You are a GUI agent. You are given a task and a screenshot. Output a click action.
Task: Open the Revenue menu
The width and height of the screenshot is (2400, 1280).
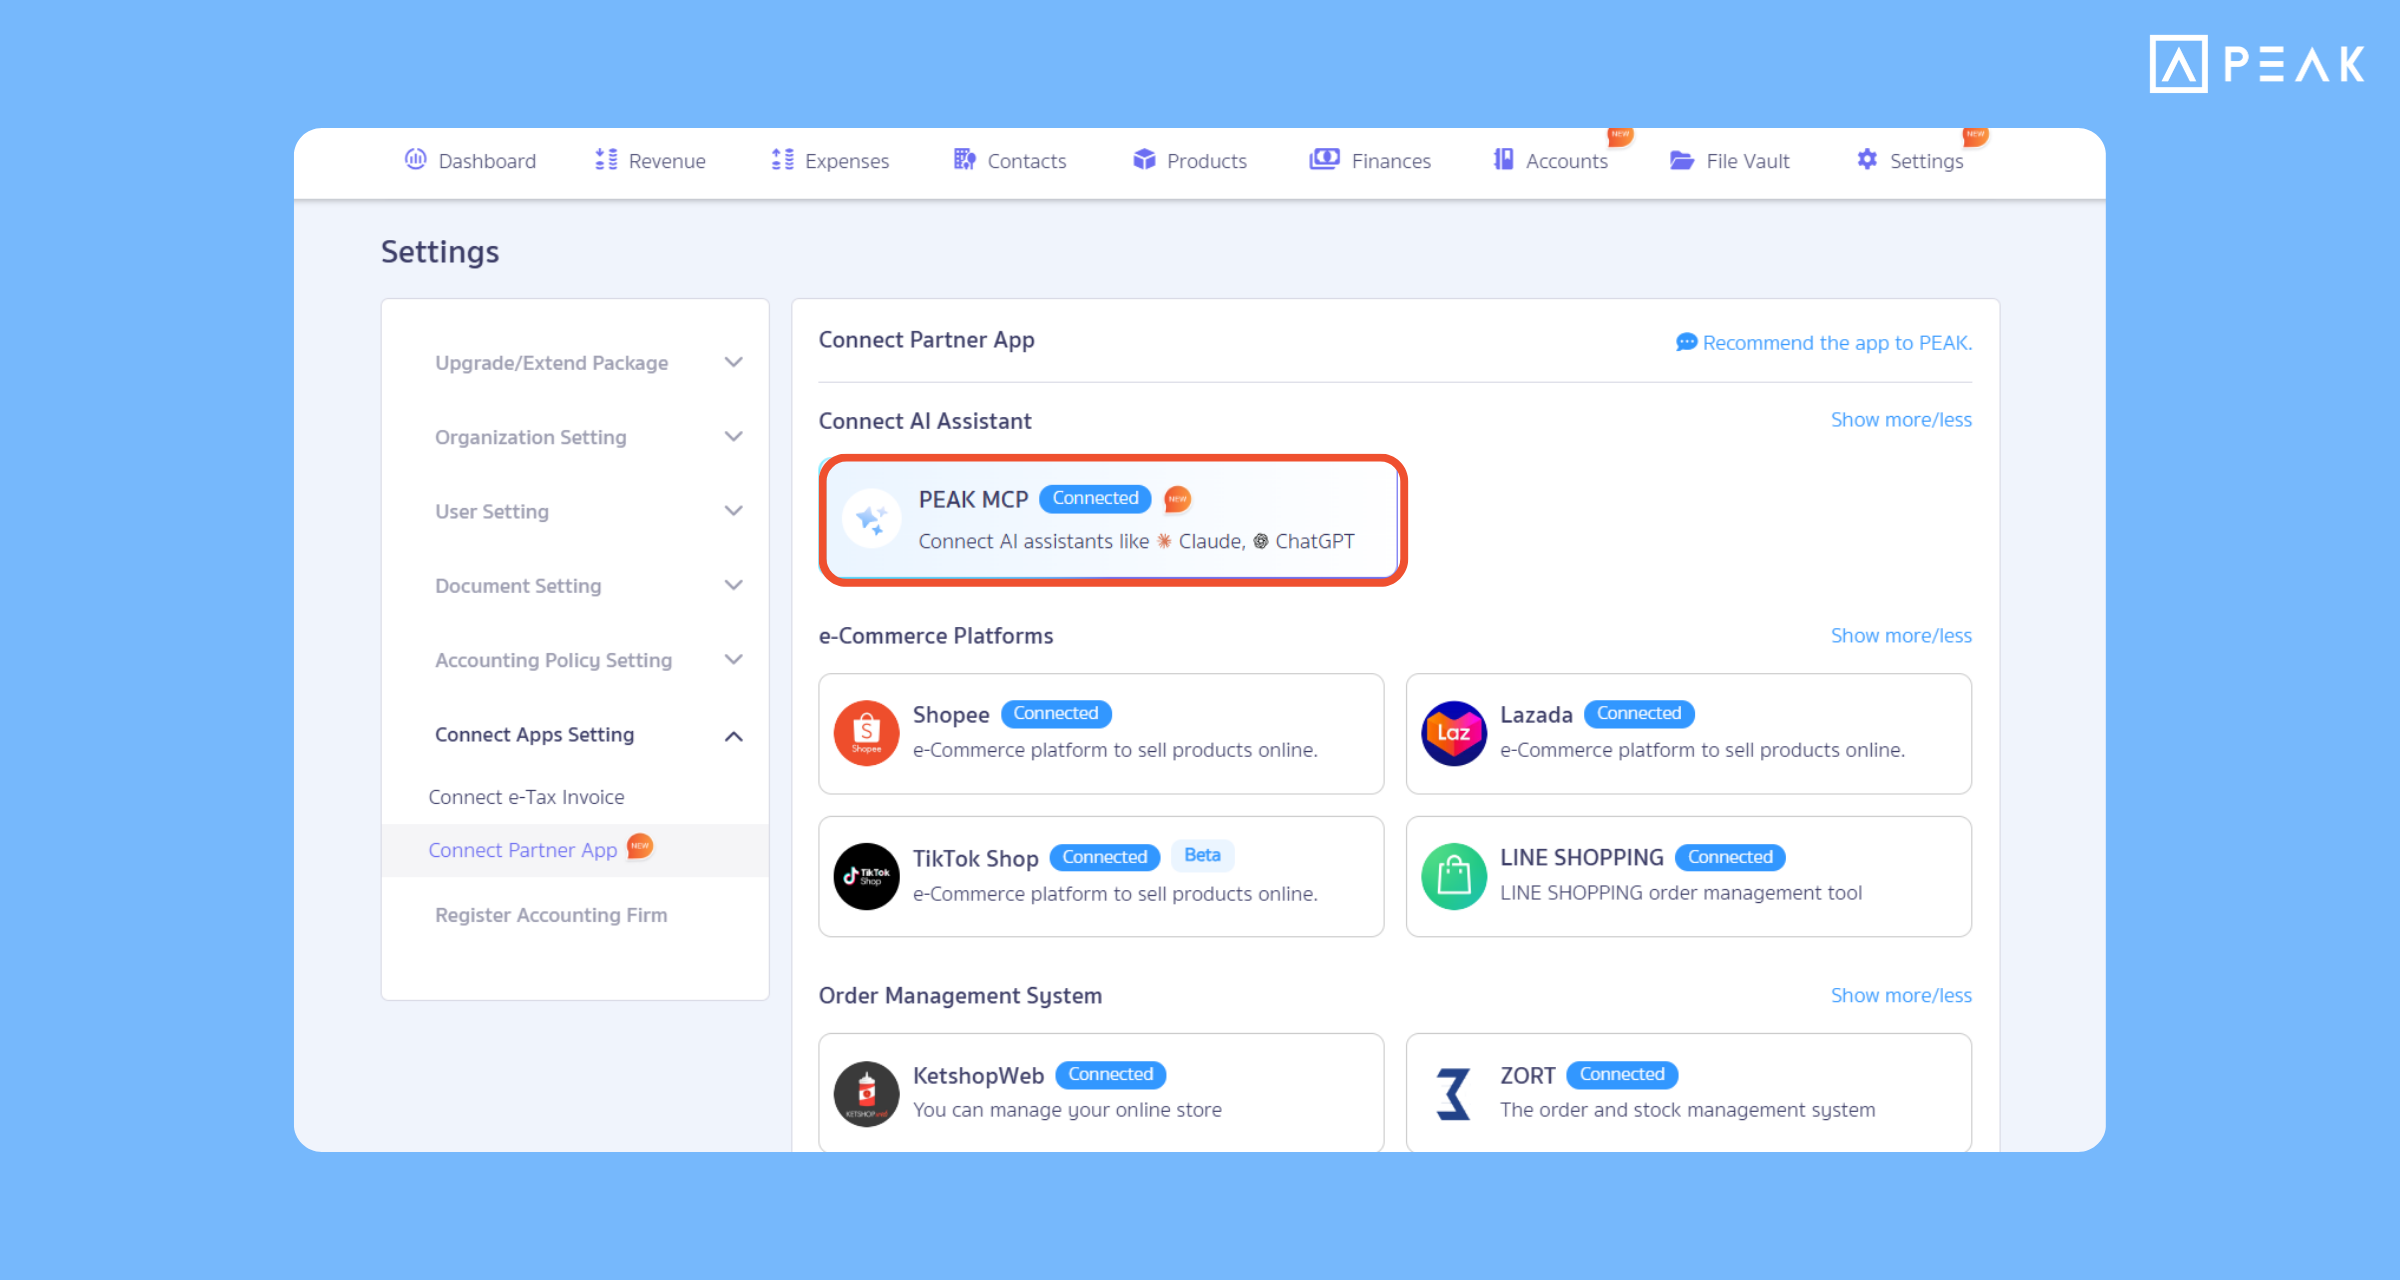[x=650, y=161]
